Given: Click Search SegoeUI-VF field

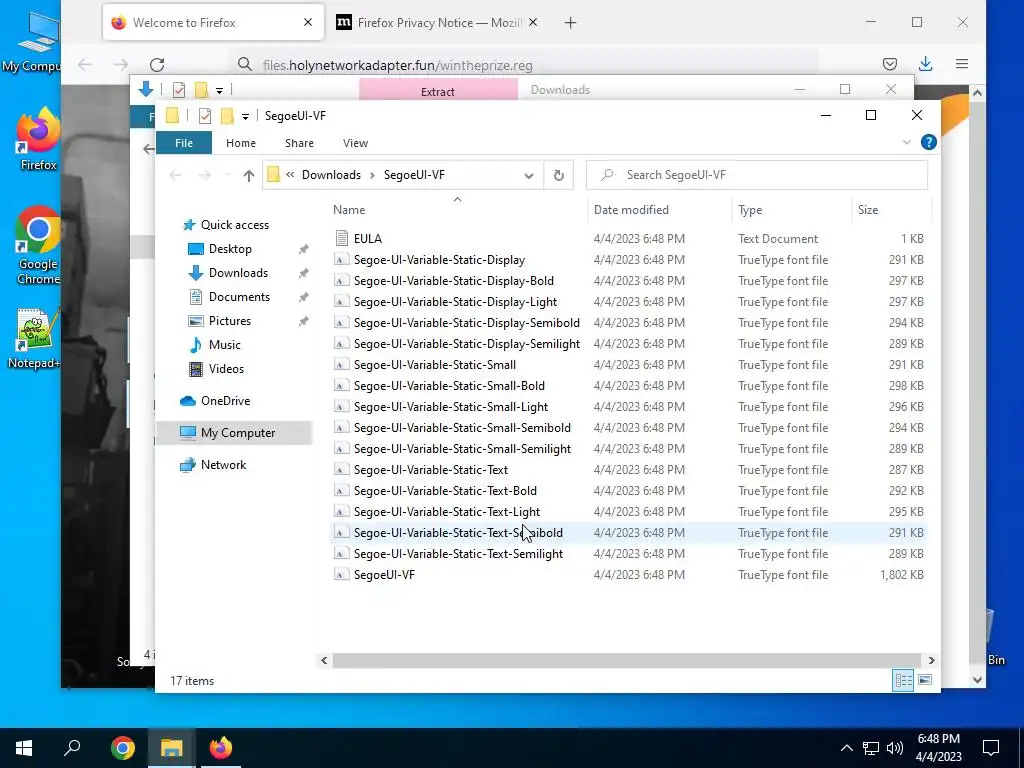Looking at the screenshot, I should (x=756, y=175).
